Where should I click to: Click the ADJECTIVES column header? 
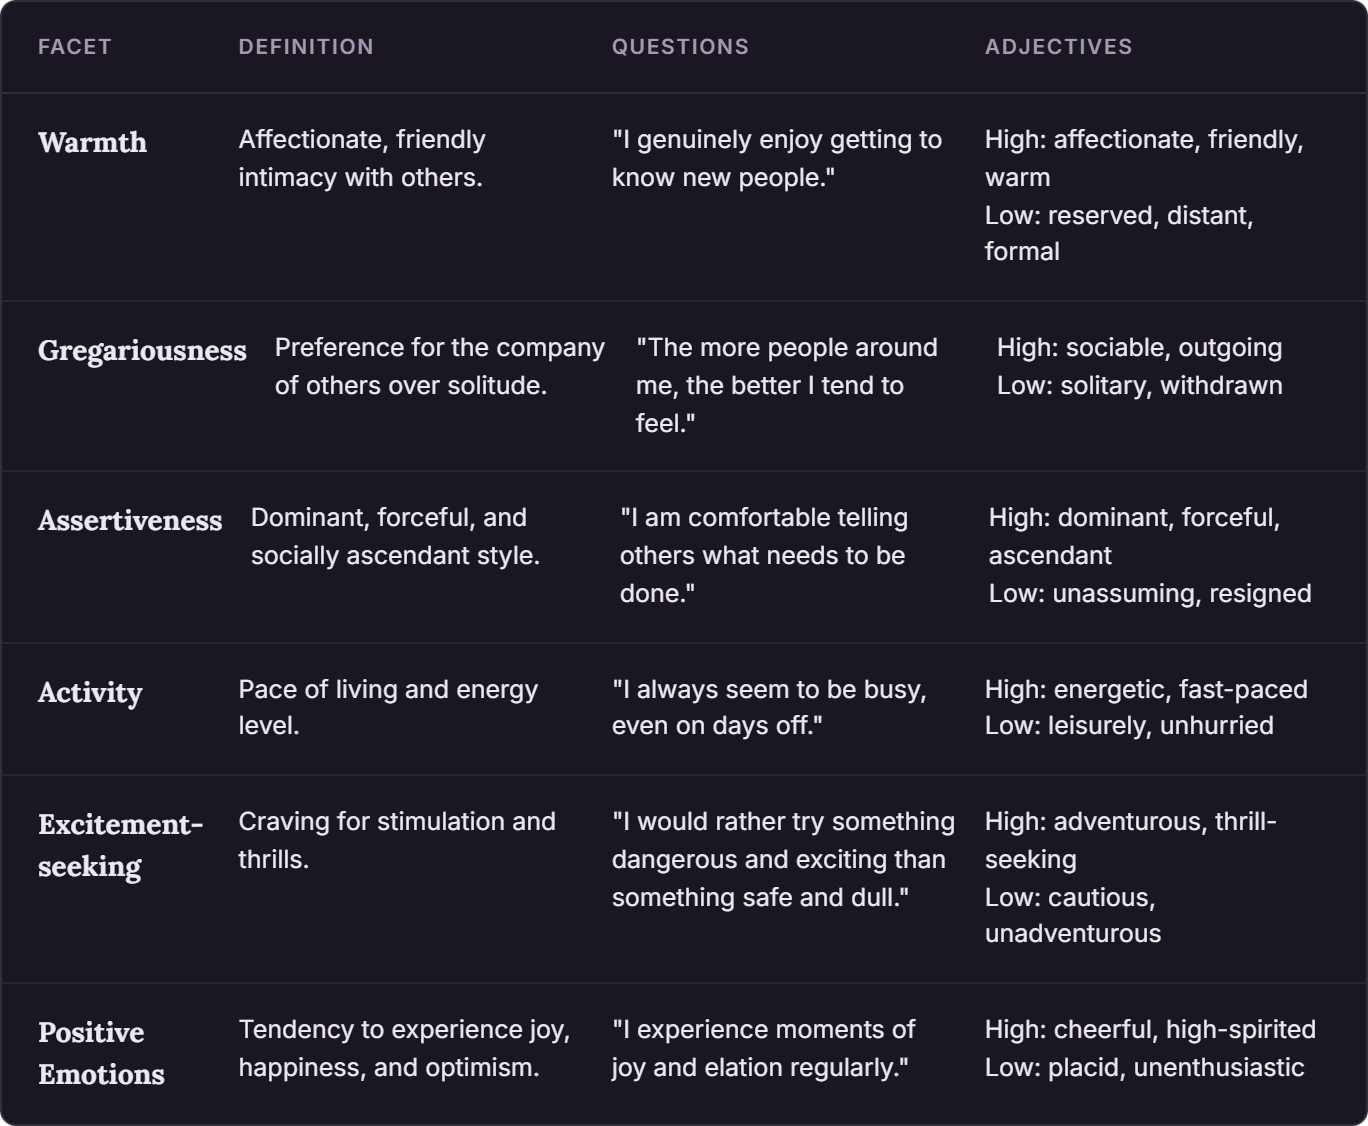coord(1058,47)
